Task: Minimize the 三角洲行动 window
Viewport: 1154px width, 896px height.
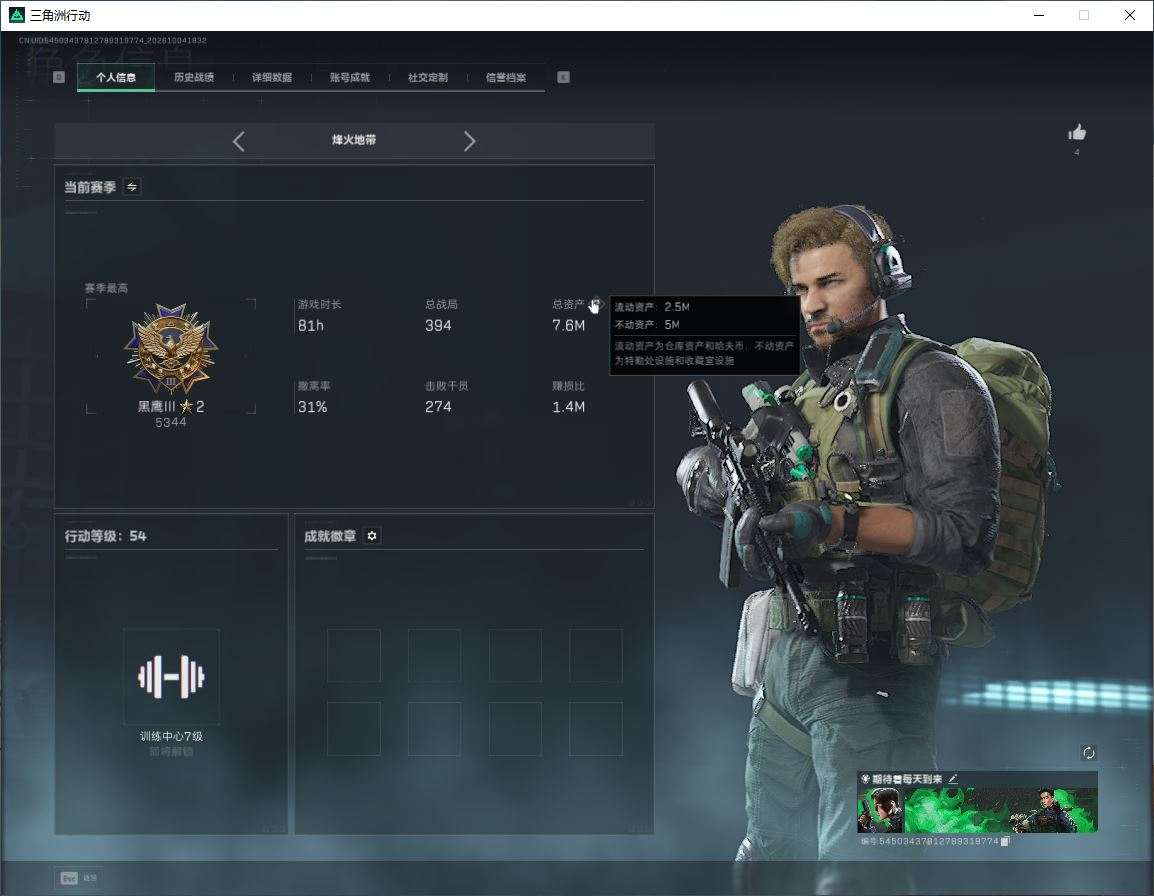Action: (x=1039, y=15)
